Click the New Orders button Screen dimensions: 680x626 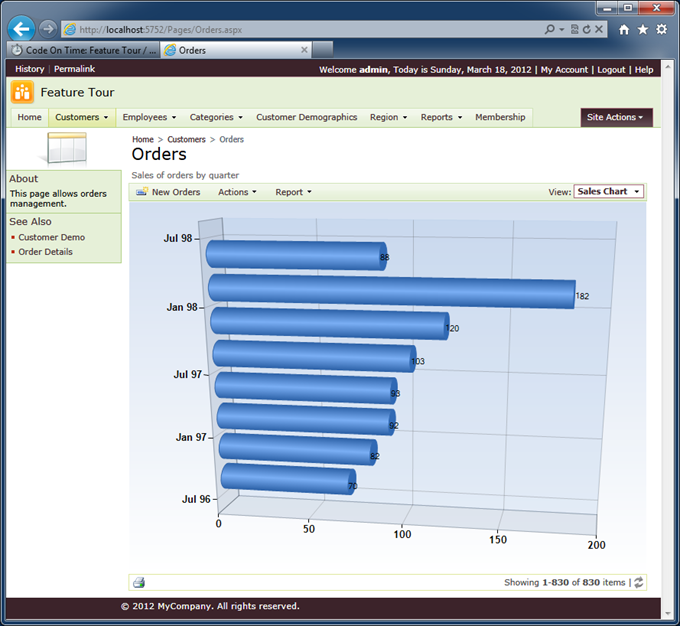(168, 192)
